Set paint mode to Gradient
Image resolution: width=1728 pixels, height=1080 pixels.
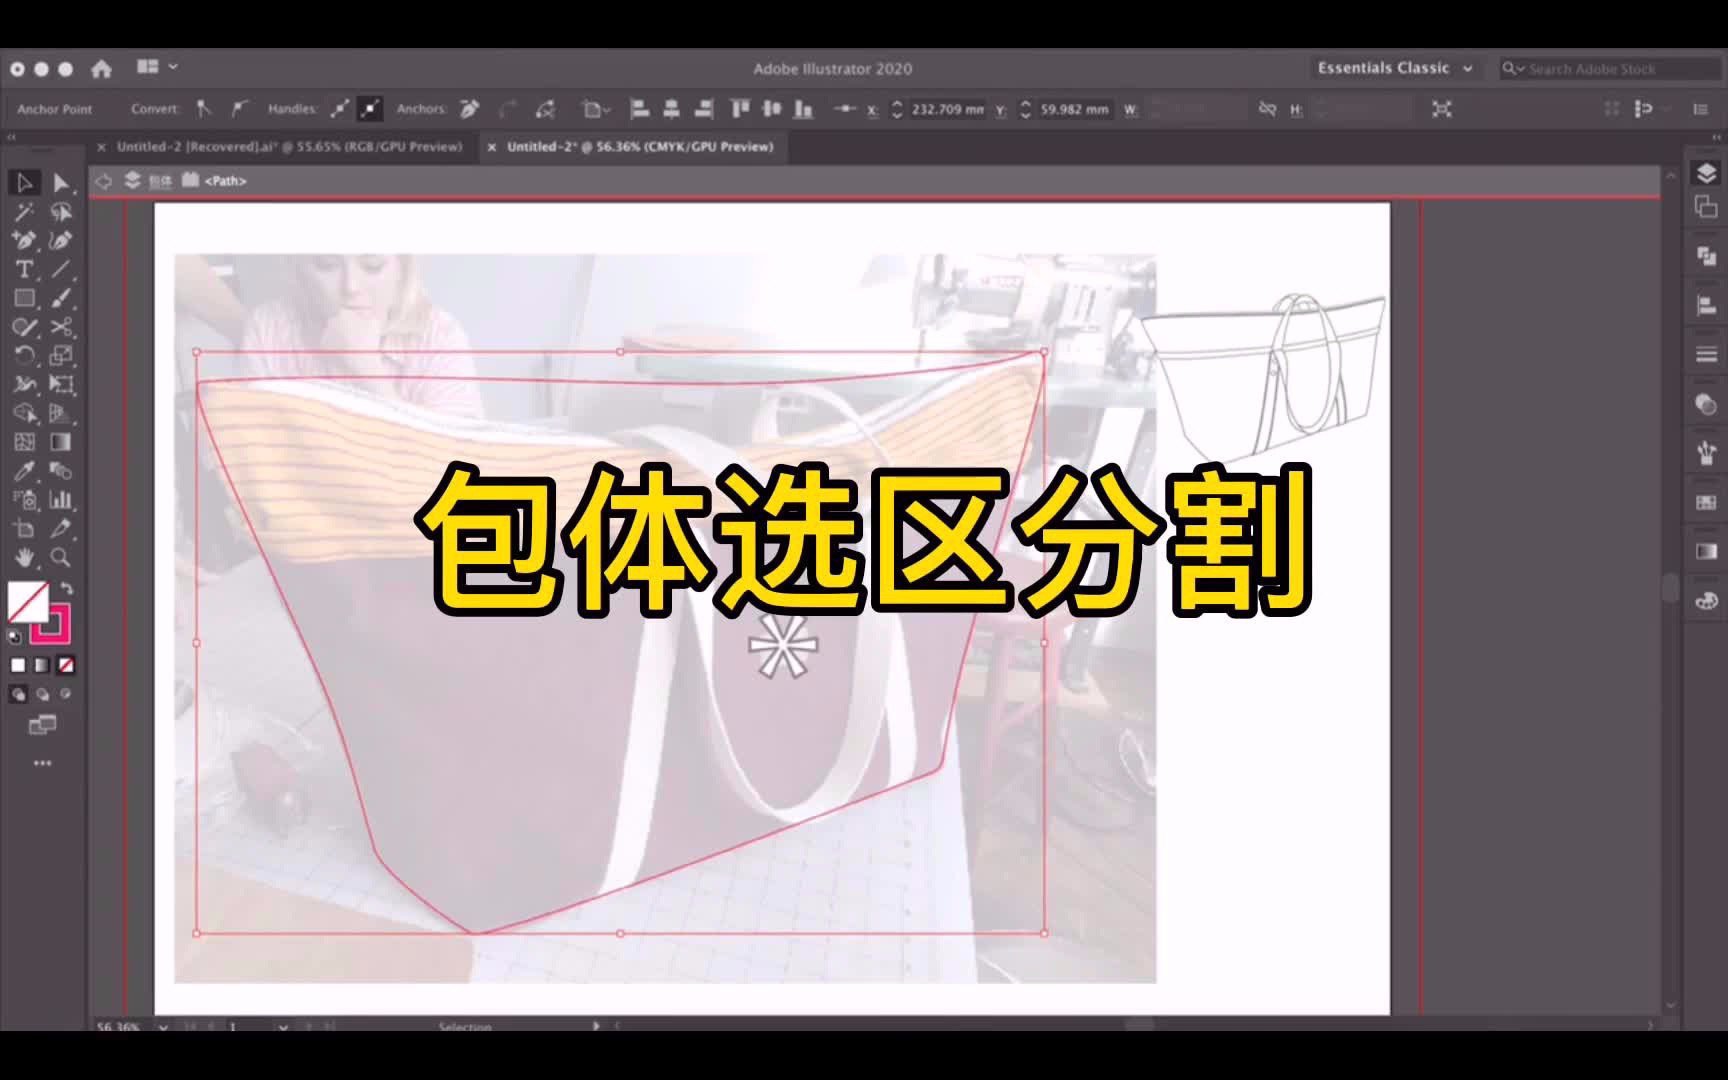[42, 665]
